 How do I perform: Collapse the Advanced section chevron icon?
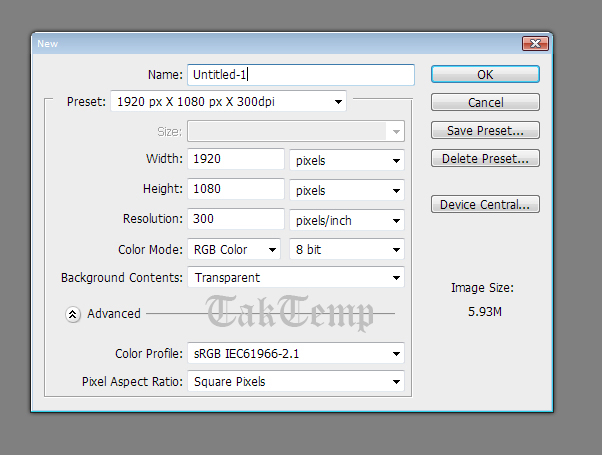(73, 314)
